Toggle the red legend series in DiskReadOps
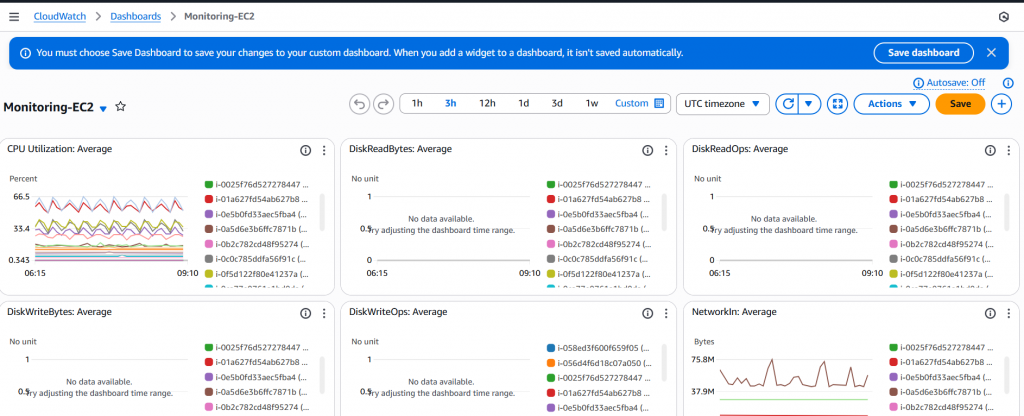Image resolution: width=1024 pixels, height=416 pixels. point(895,200)
